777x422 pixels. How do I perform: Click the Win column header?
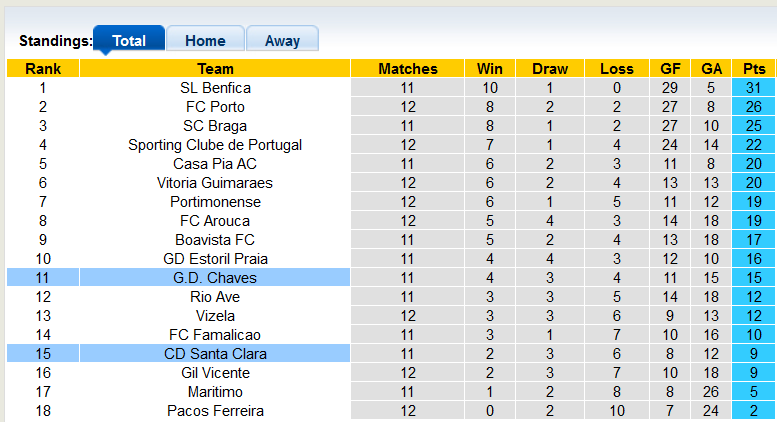coord(490,69)
